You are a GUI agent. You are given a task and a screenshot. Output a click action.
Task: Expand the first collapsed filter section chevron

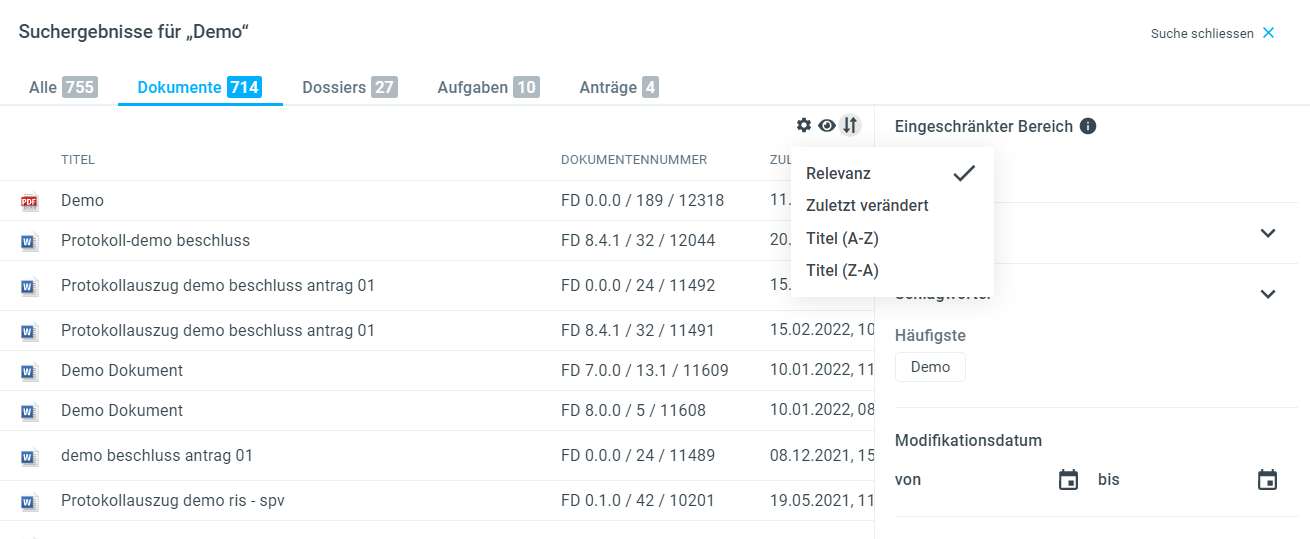pos(1267,233)
